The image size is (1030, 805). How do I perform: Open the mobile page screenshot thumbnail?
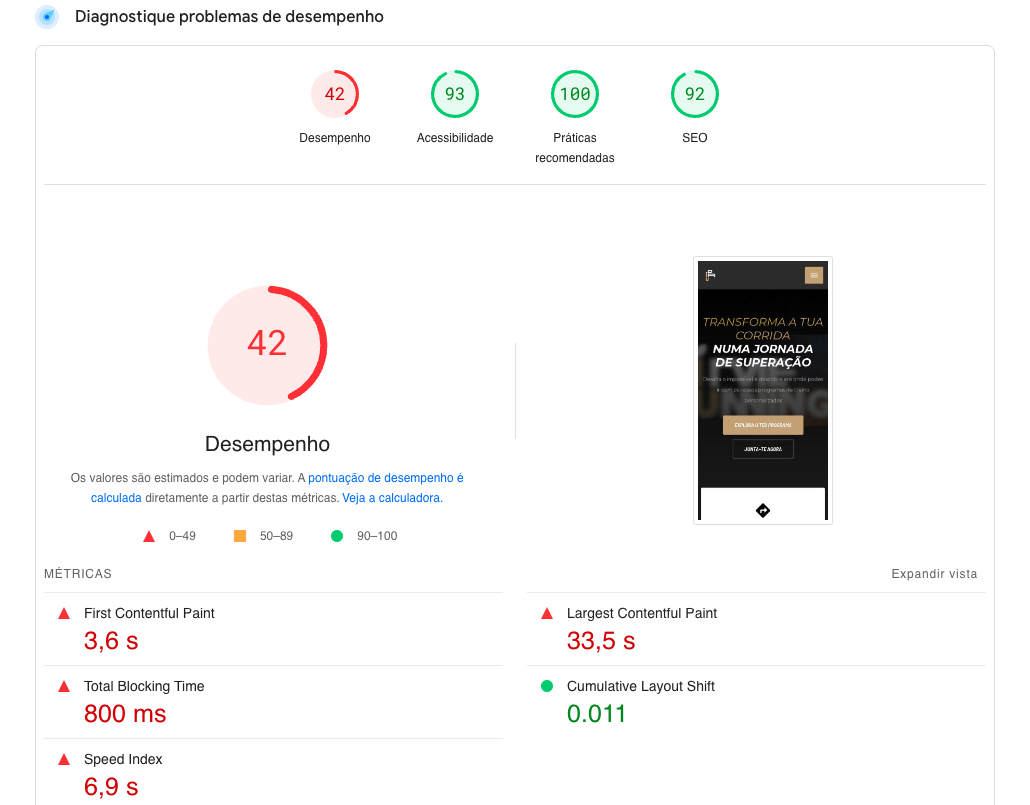pyautogui.click(x=763, y=390)
